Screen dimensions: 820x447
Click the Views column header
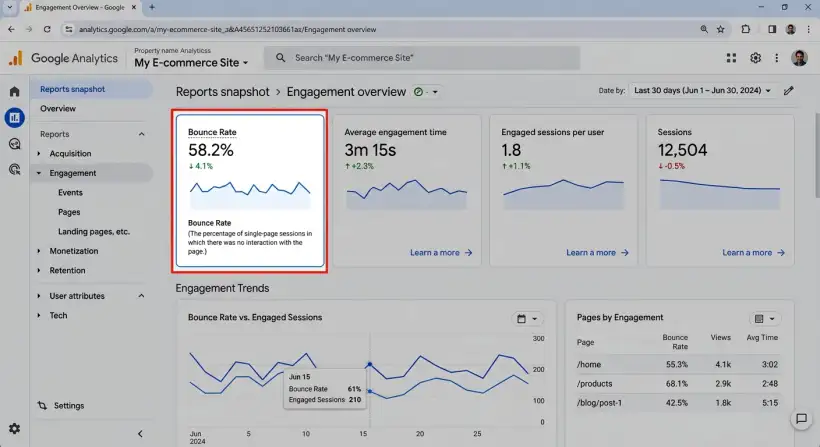pyautogui.click(x=721, y=338)
